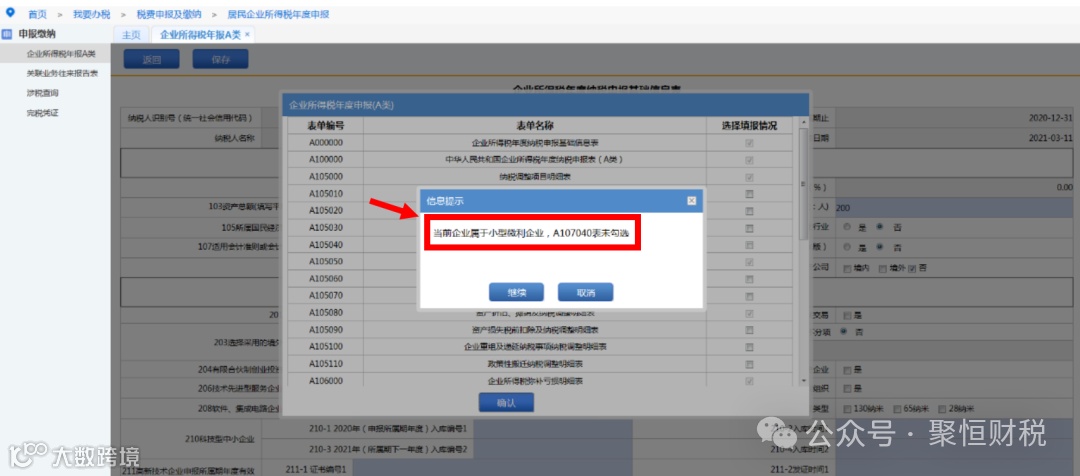This screenshot has height=476, width=1080.
Task: Click the 2020-12-31 end date value
Action: pos(1050,118)
